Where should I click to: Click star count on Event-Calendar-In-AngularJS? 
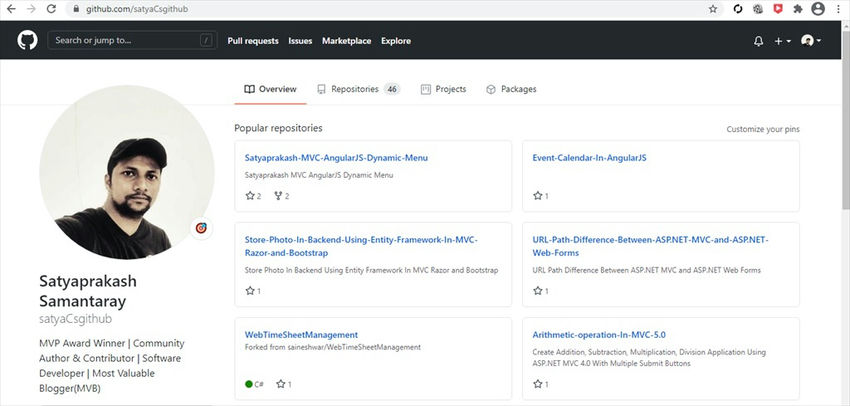tap(541, 196)
